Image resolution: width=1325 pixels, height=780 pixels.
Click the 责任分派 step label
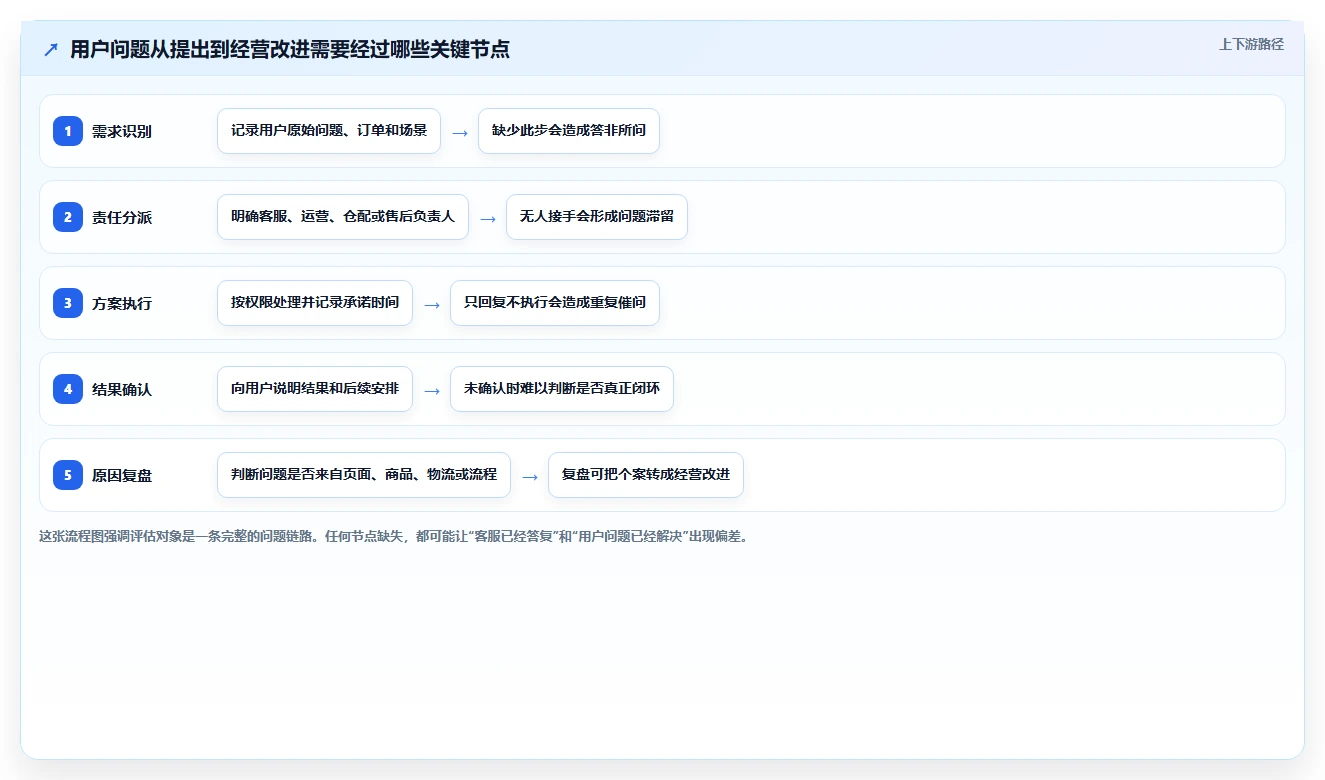[122, 217]
